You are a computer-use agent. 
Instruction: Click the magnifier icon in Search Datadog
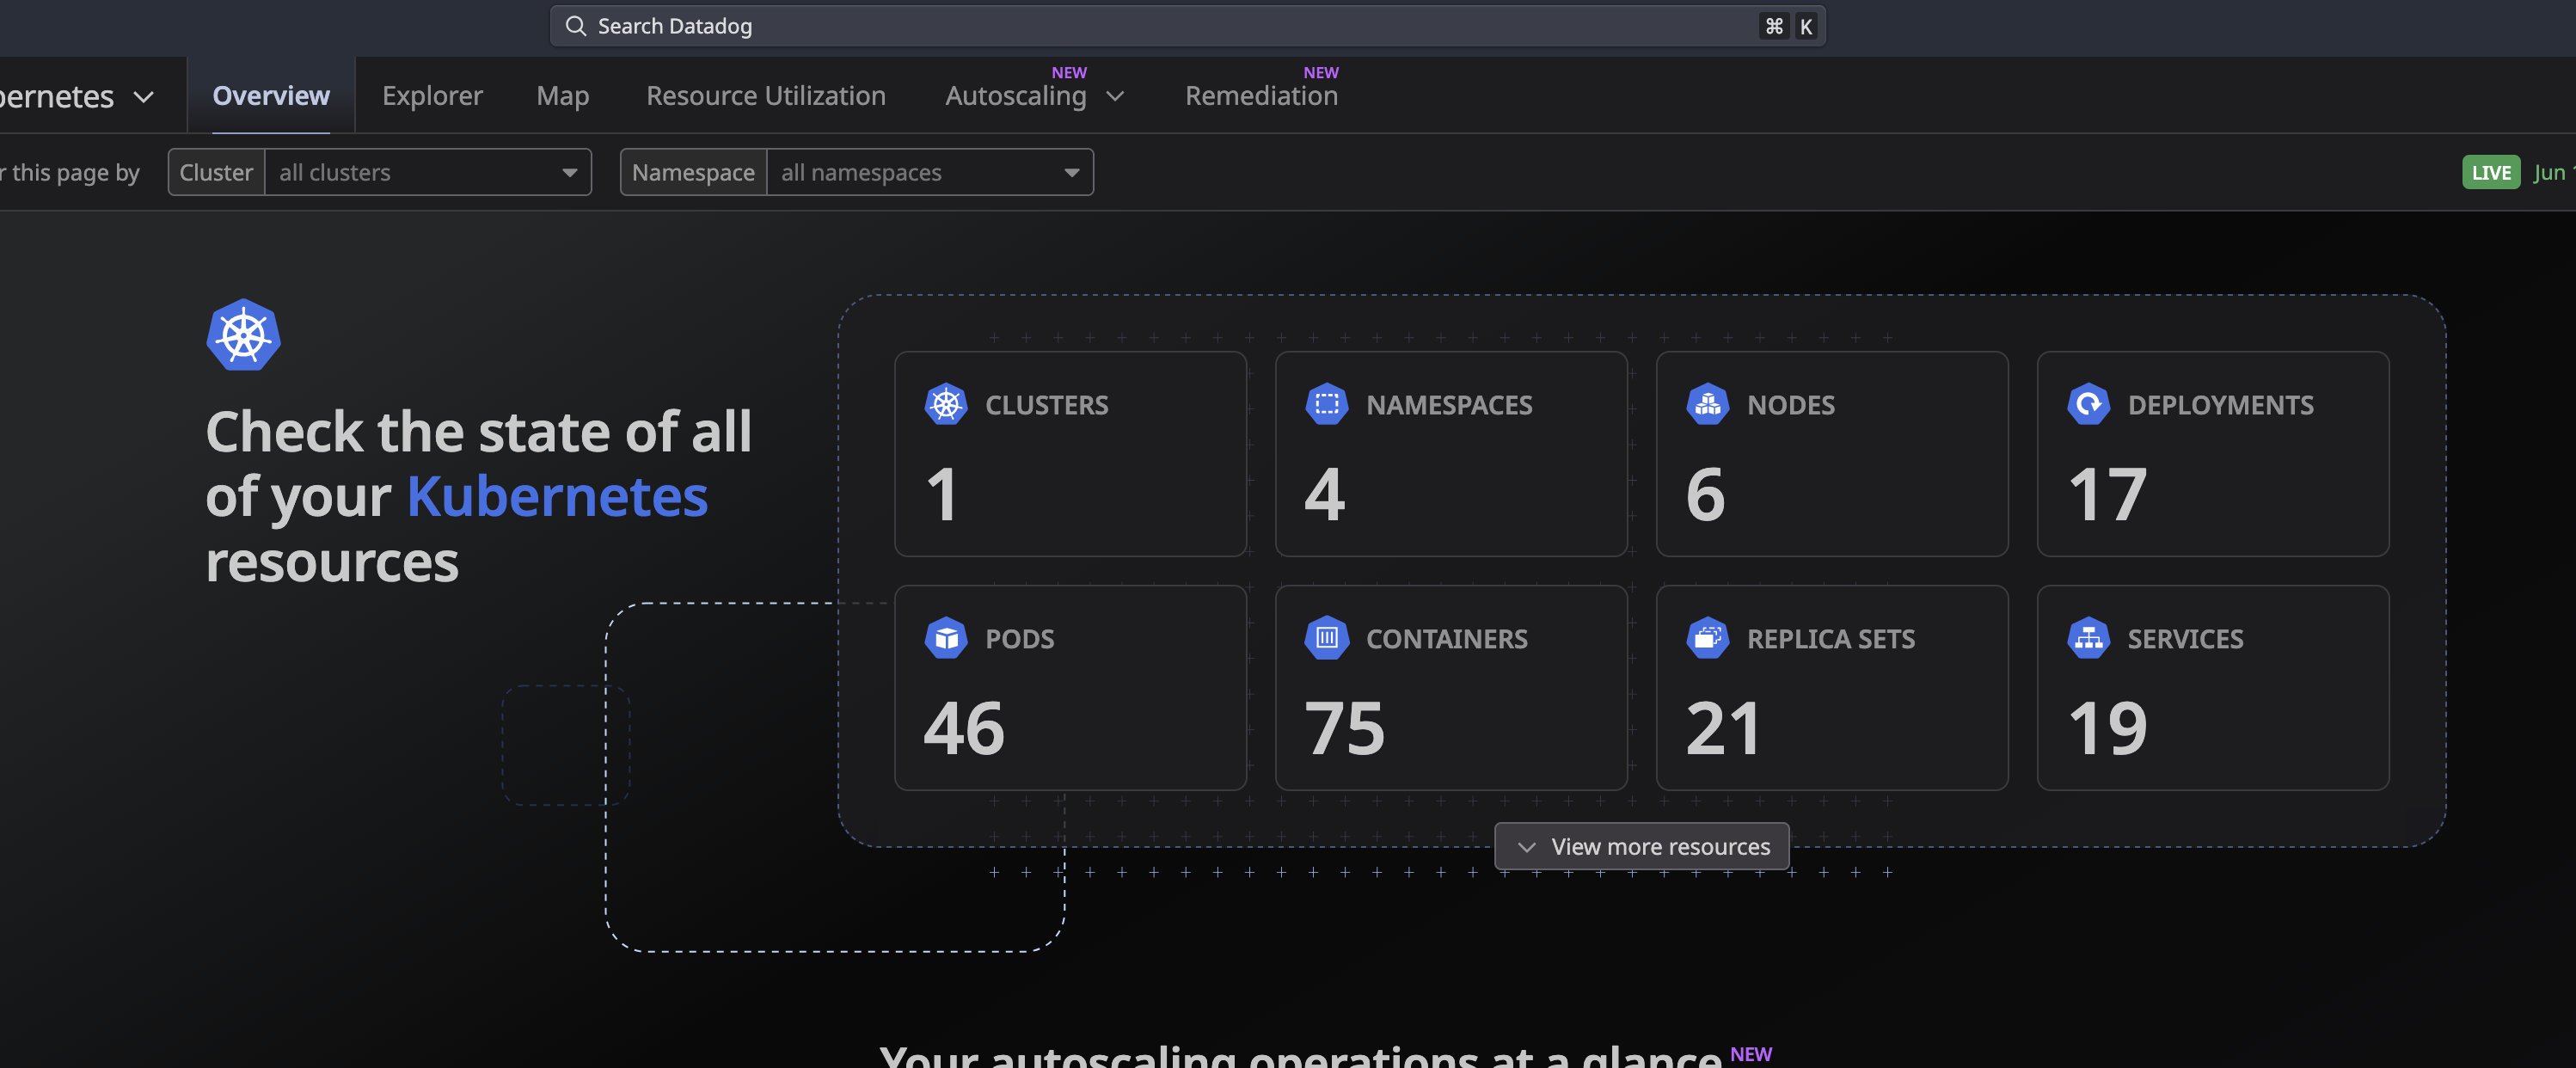(576, 26)
